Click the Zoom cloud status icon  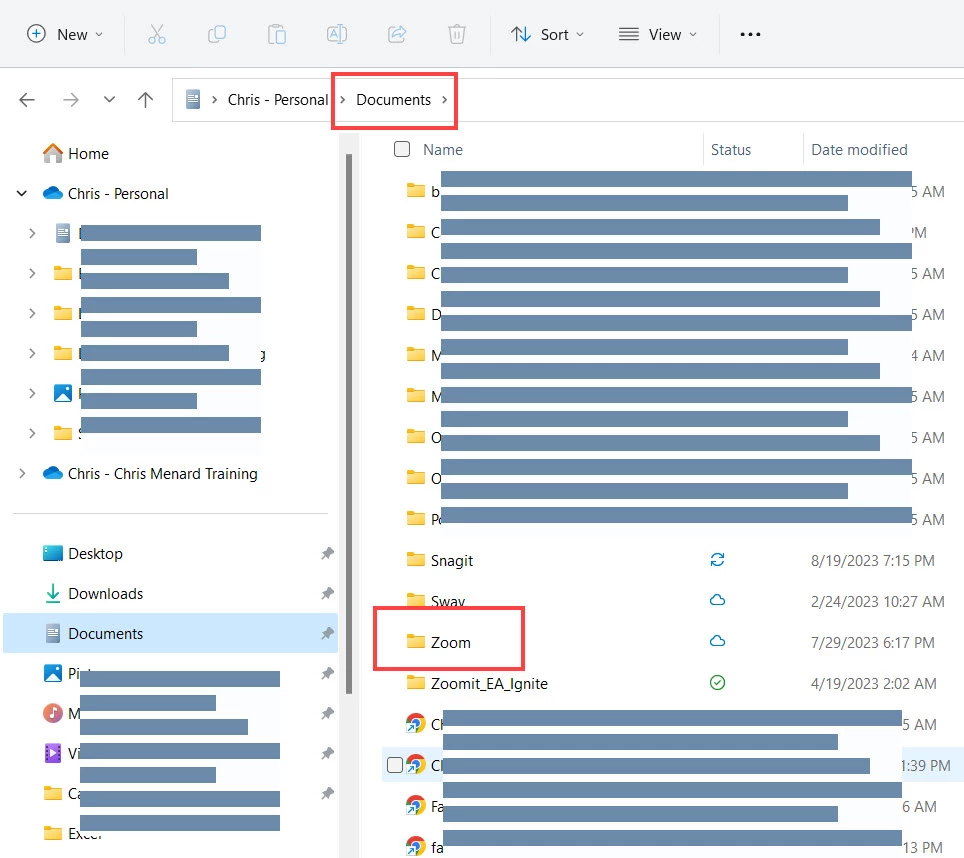click(x=717, y=642)
